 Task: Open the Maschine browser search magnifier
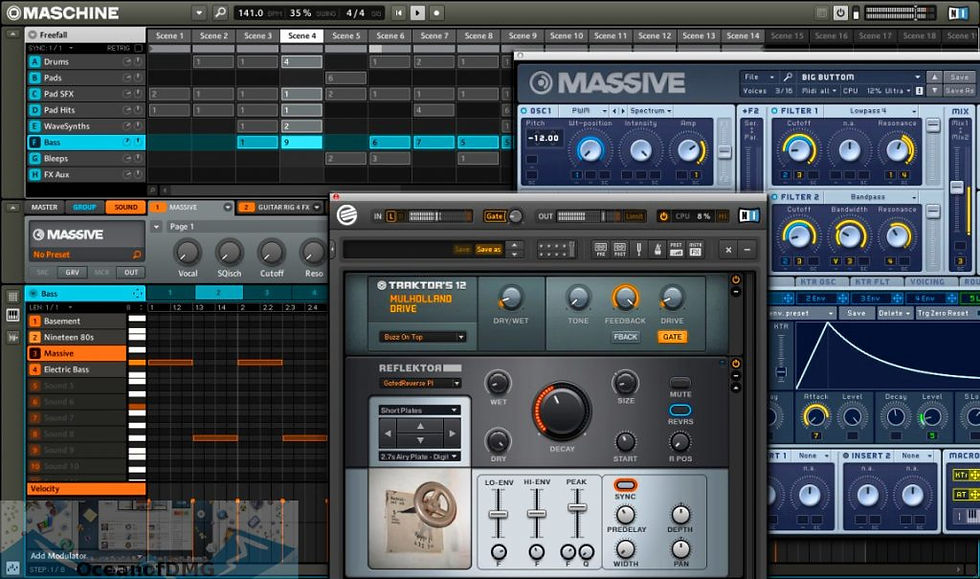click(220, 13)
